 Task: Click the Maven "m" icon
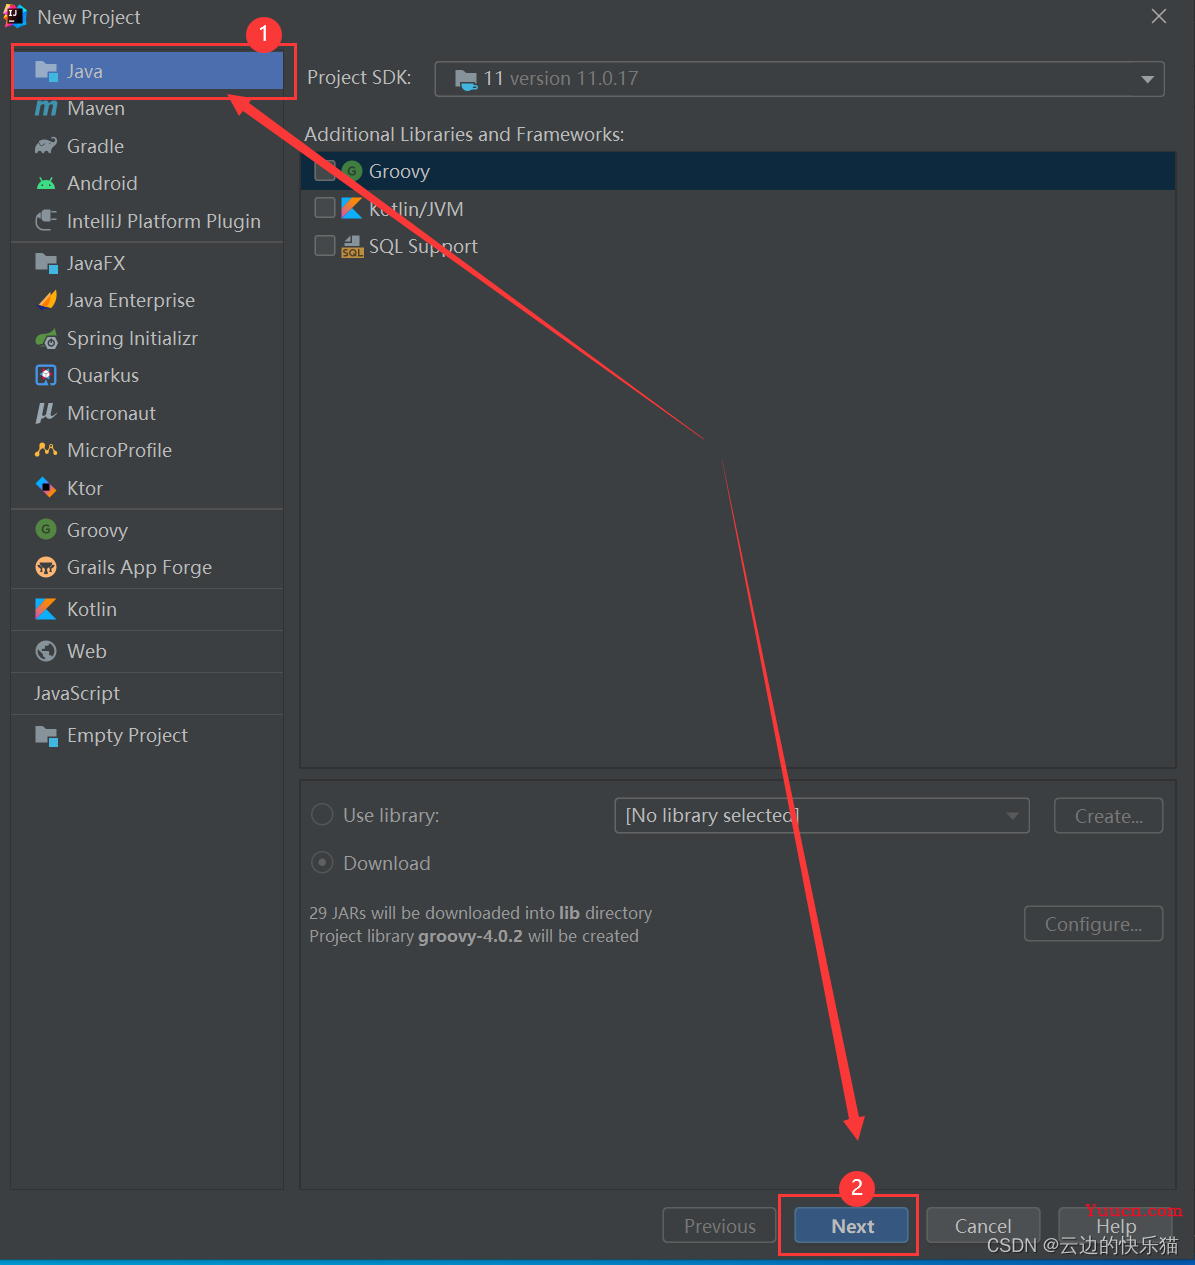coord(46,108)
